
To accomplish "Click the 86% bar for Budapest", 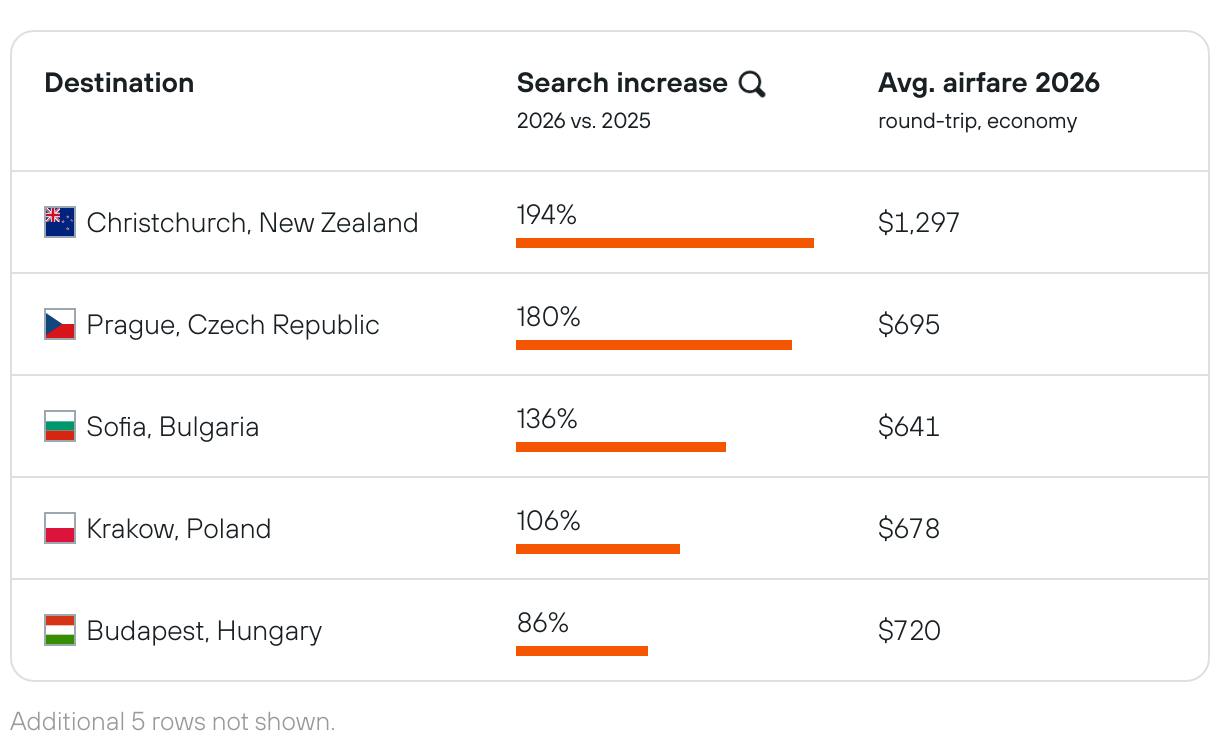I will 581,651.
